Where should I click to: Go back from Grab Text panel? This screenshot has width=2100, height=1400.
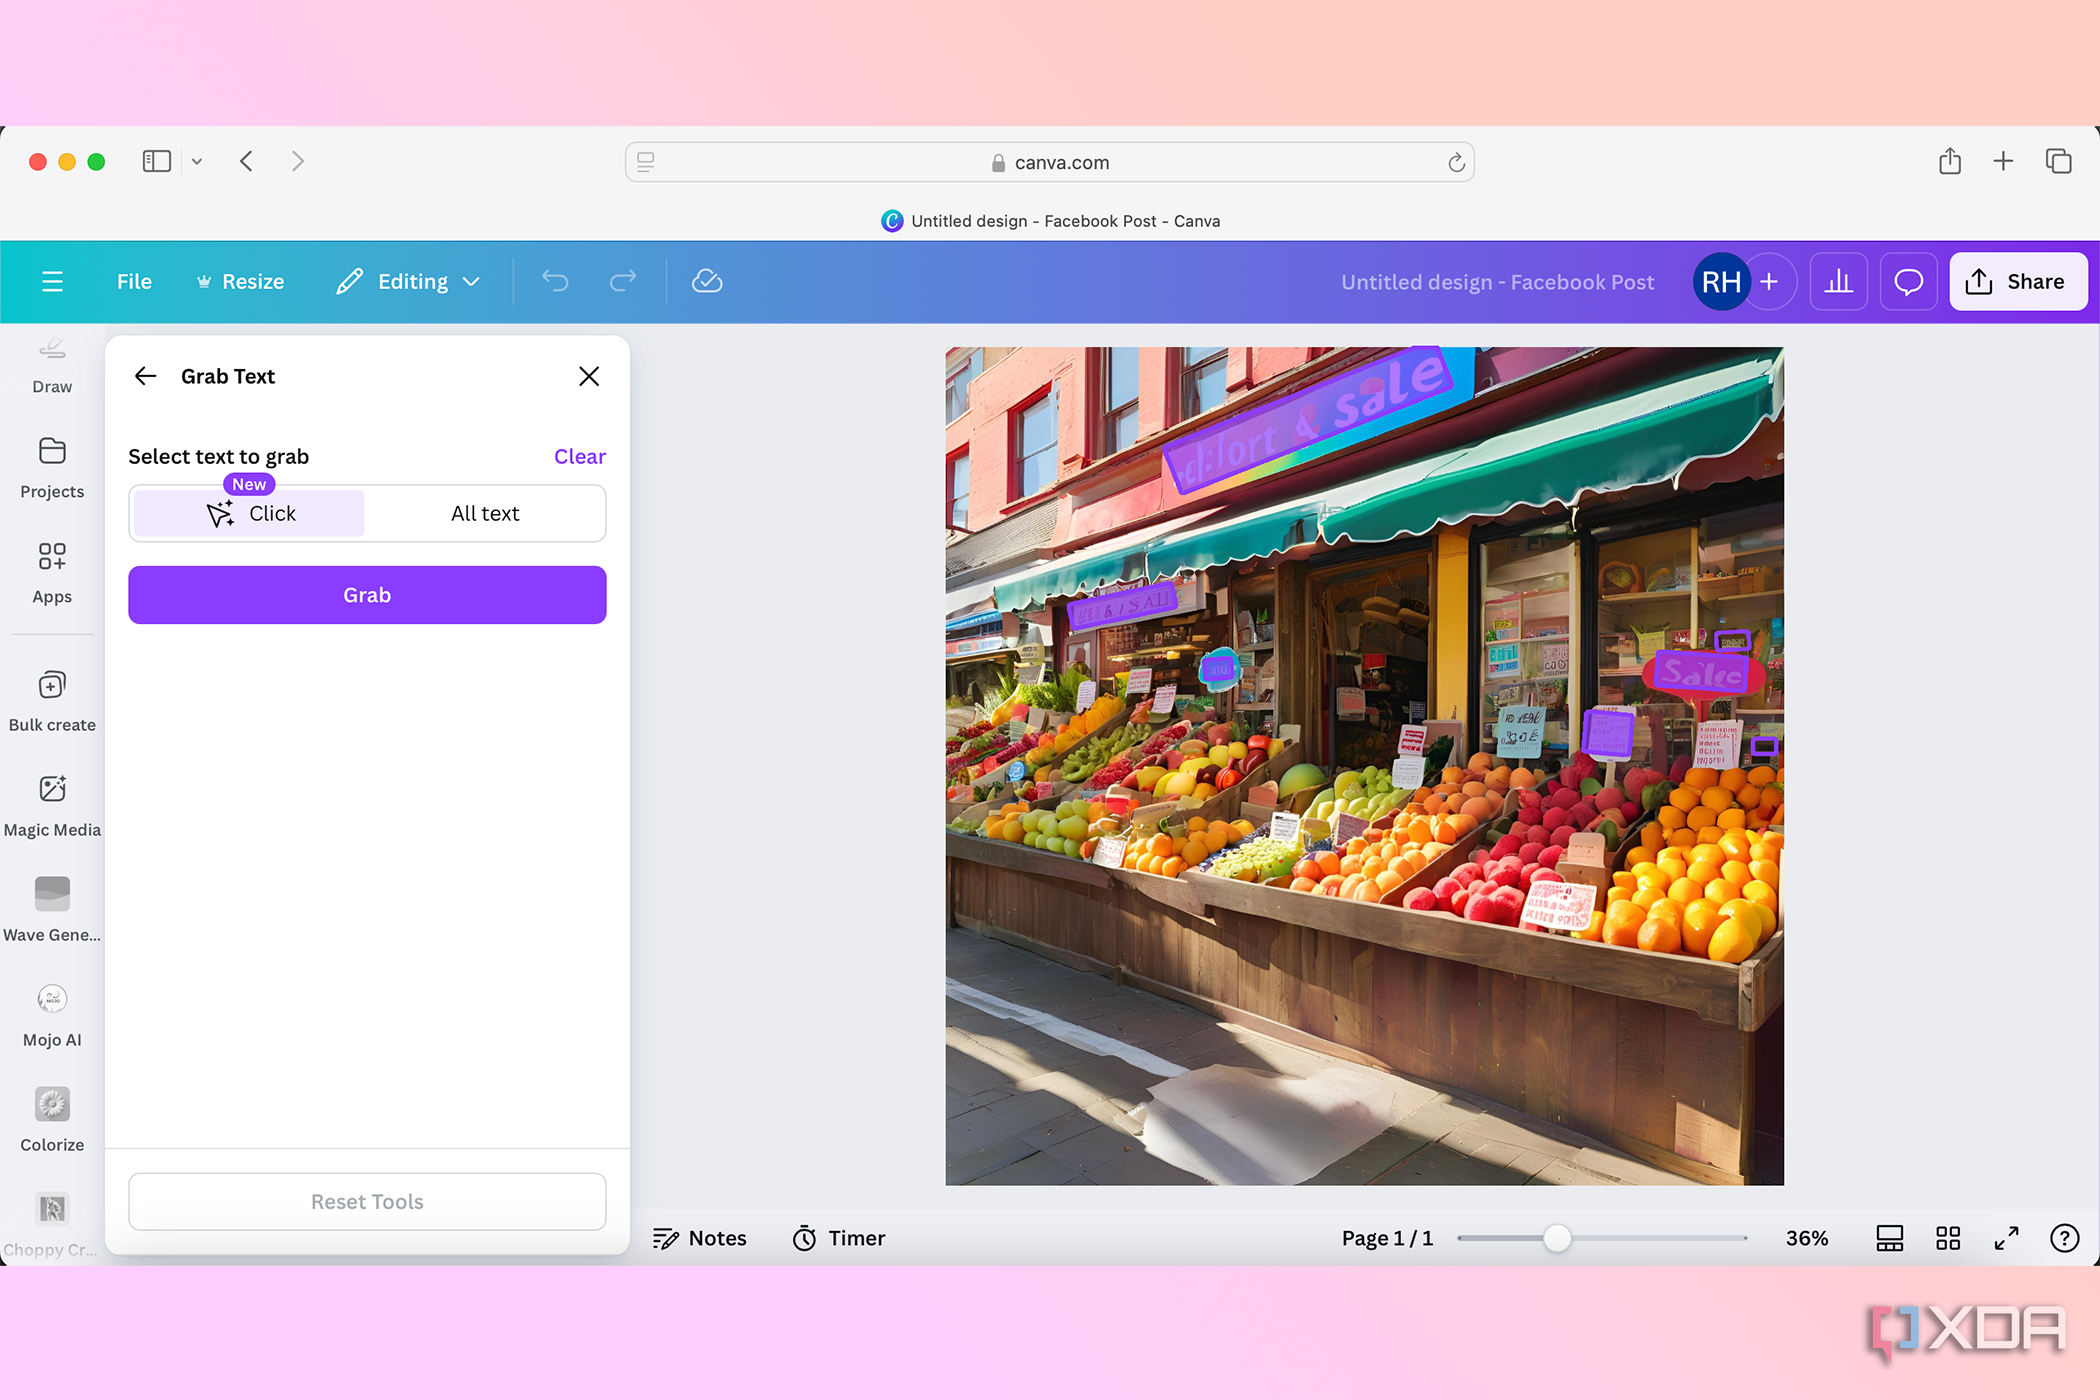point(146,376)
